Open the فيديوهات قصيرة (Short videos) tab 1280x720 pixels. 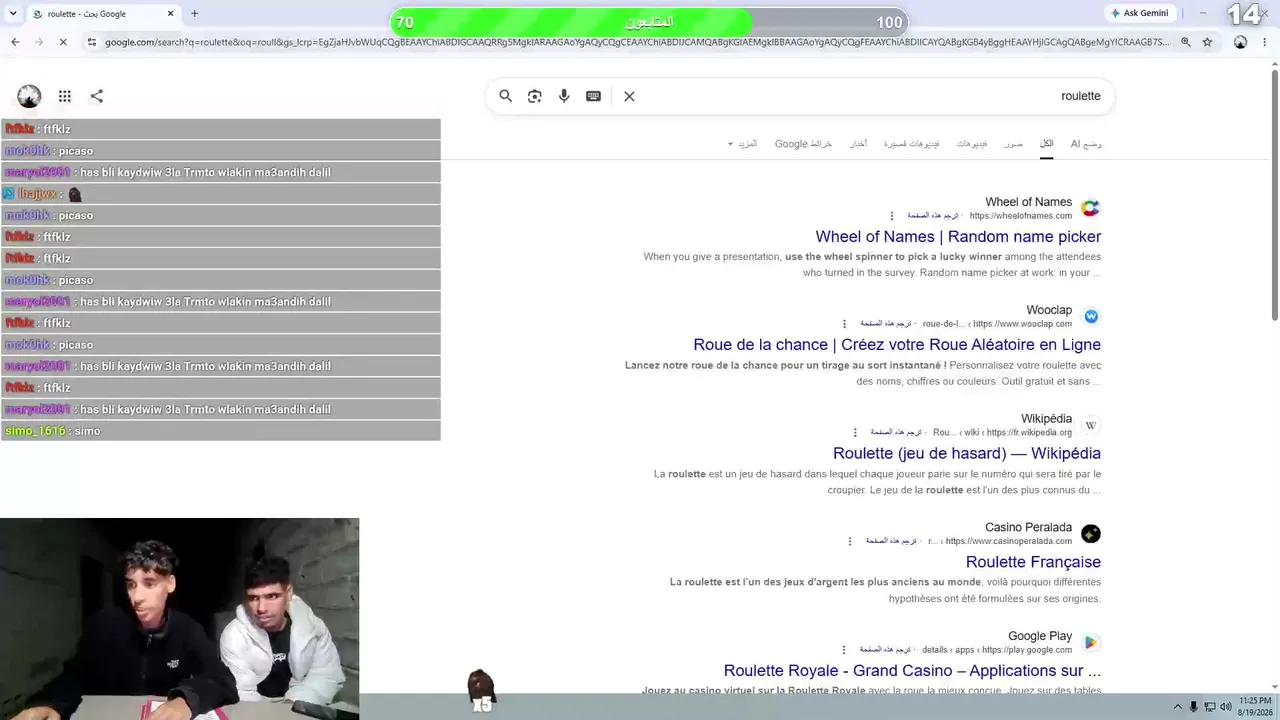click(x=911, y=144)
